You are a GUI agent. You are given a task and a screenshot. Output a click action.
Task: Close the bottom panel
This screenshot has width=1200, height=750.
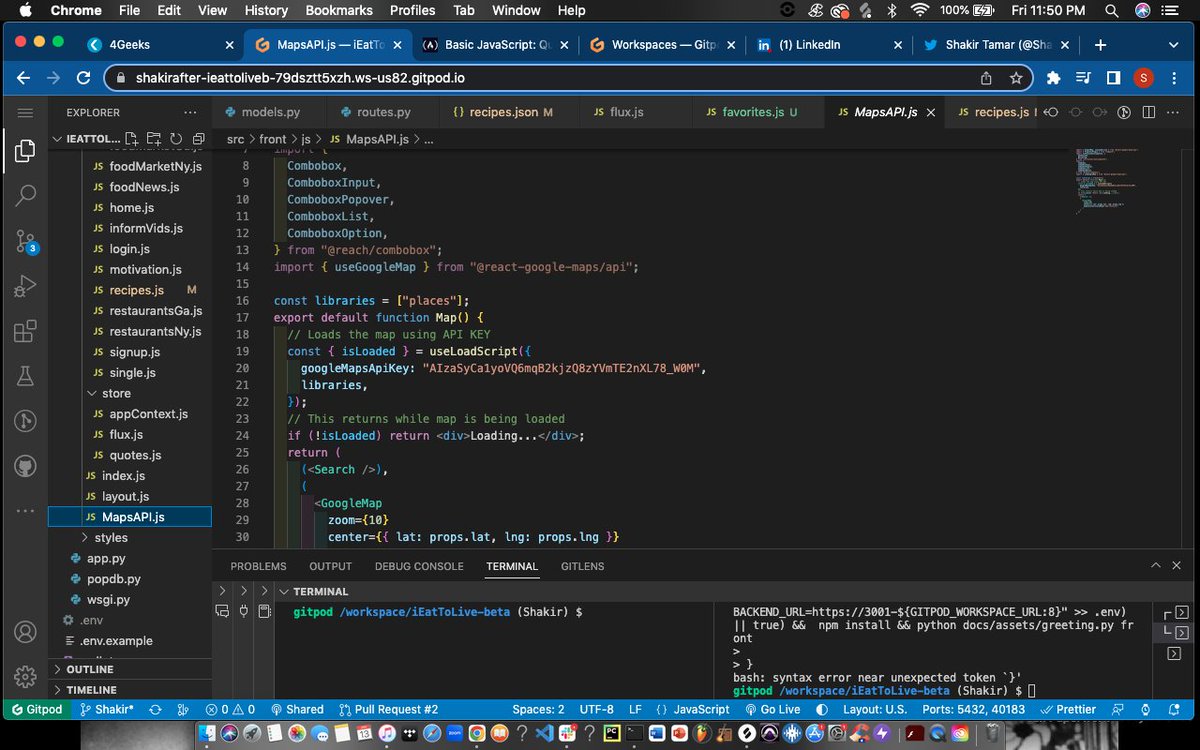[1176, 566]
